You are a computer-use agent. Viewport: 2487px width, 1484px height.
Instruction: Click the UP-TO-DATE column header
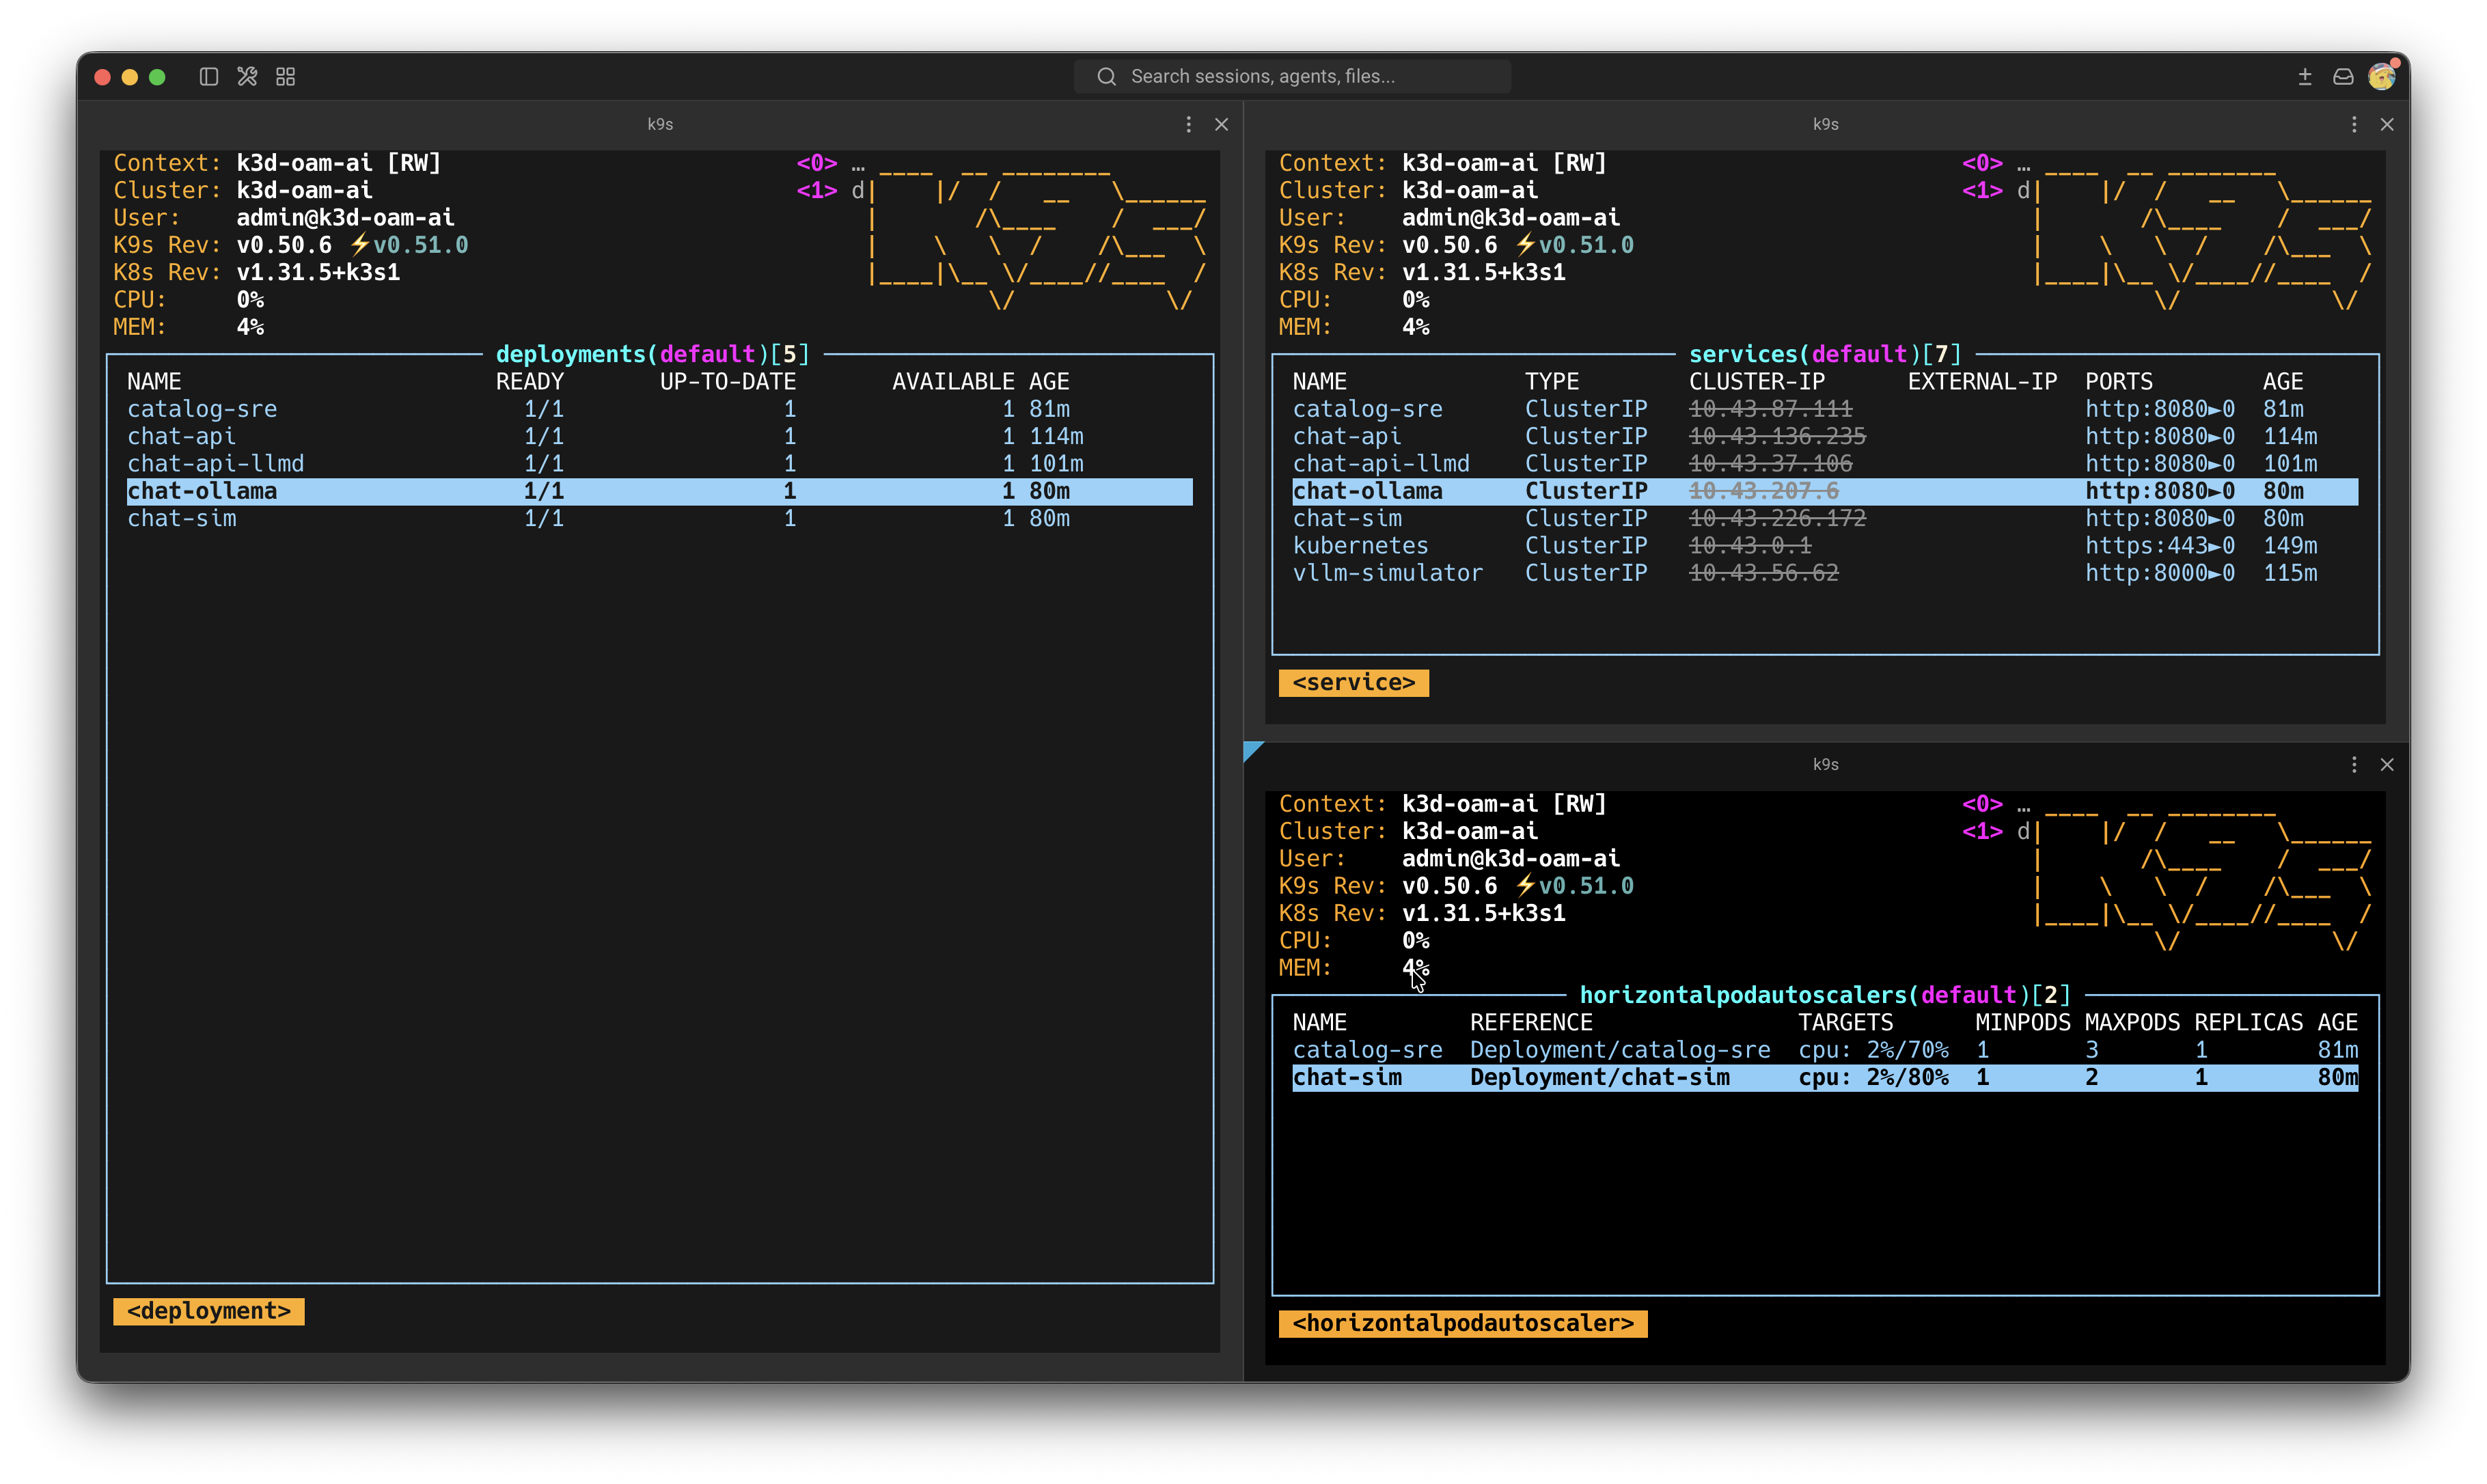[x=728, y=382]
